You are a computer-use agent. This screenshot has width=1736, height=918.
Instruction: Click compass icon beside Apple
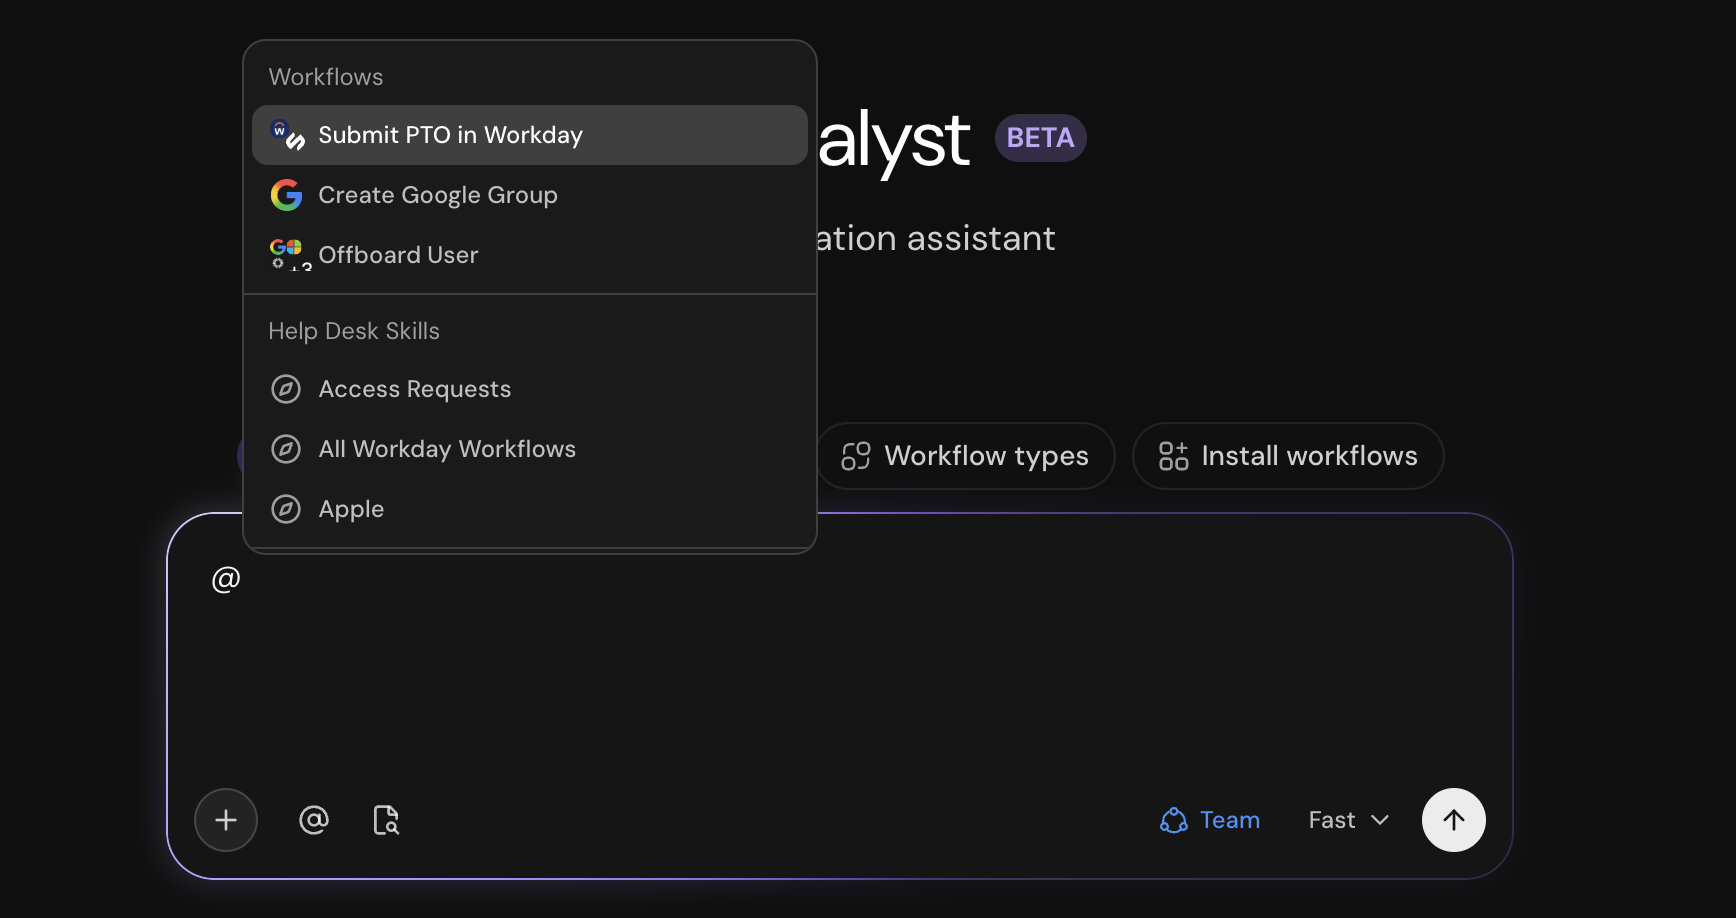(x=286, y=509)
